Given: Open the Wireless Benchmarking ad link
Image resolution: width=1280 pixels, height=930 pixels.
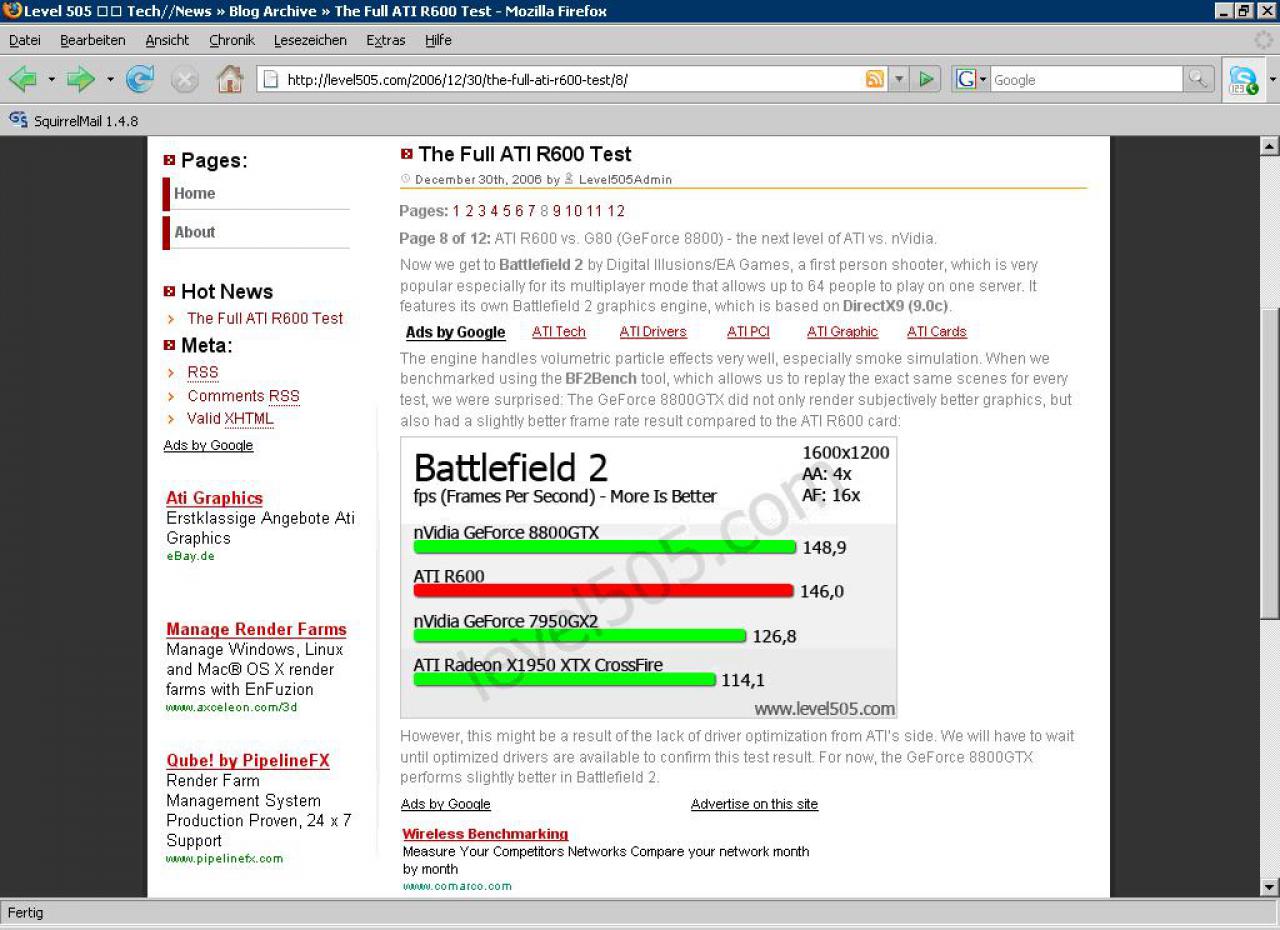Looking at the screenshot, I should click(x=485, y=834).
